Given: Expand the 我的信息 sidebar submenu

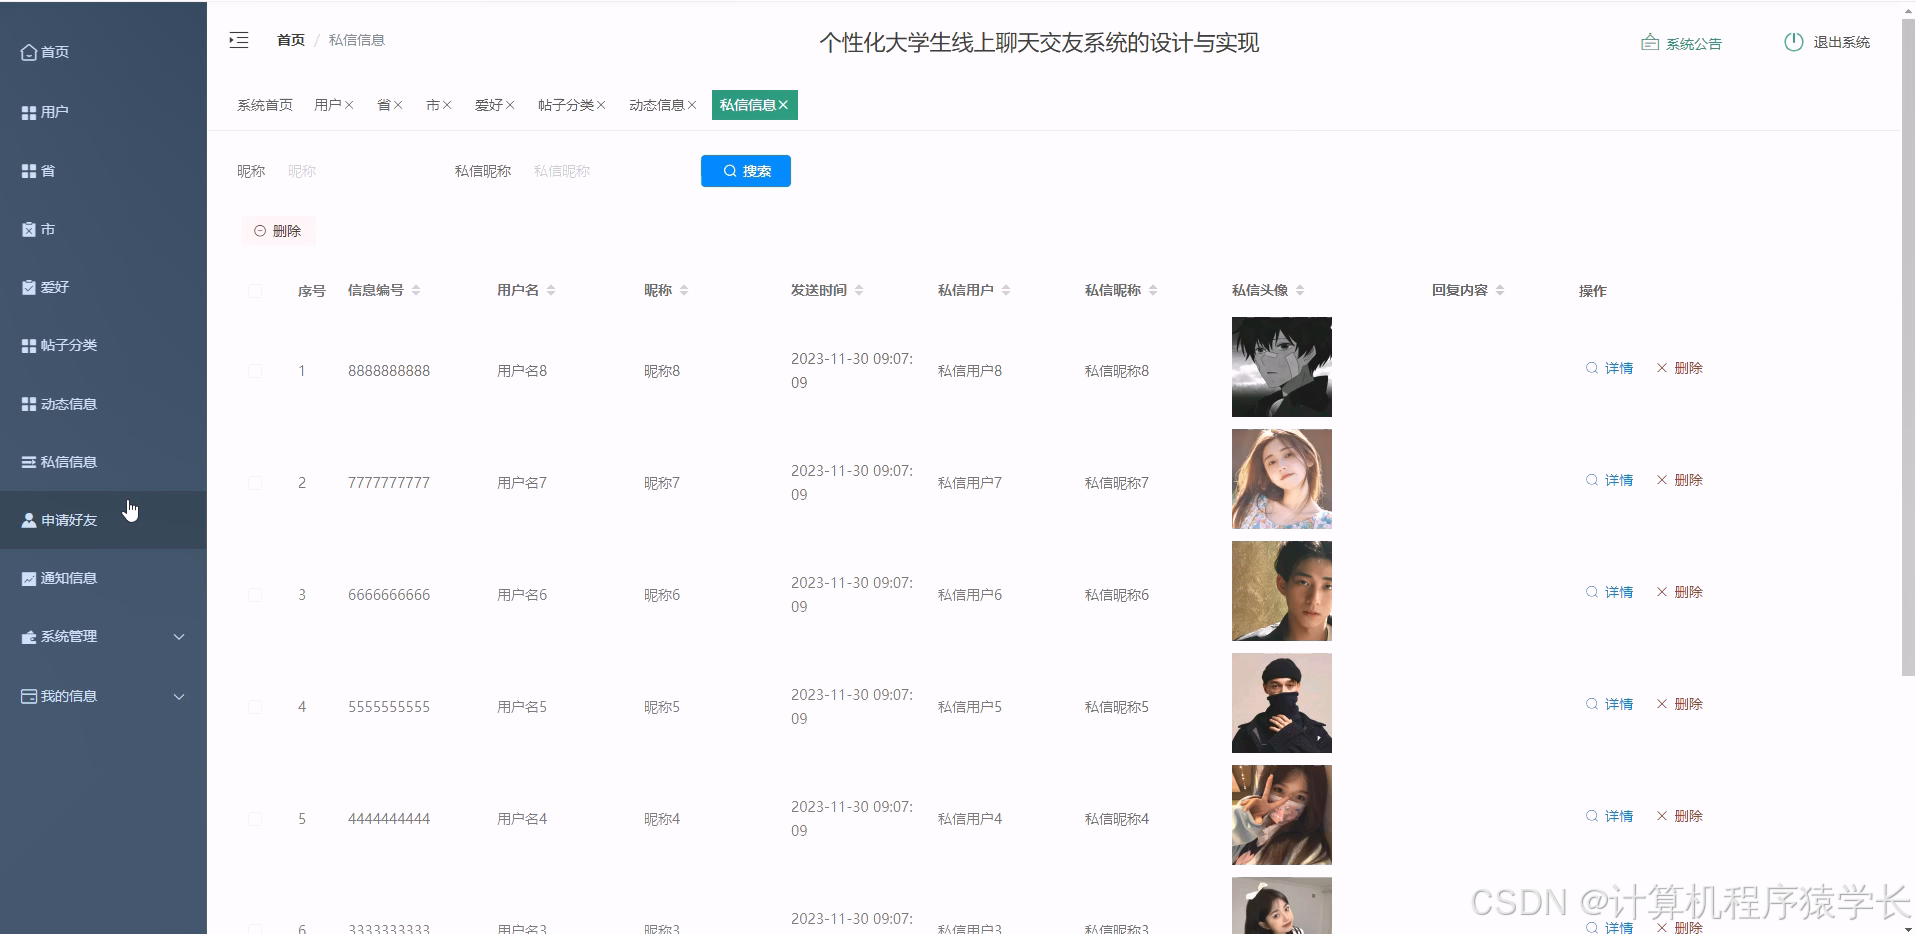Looking at the screenshot, I should pos(103,696).
